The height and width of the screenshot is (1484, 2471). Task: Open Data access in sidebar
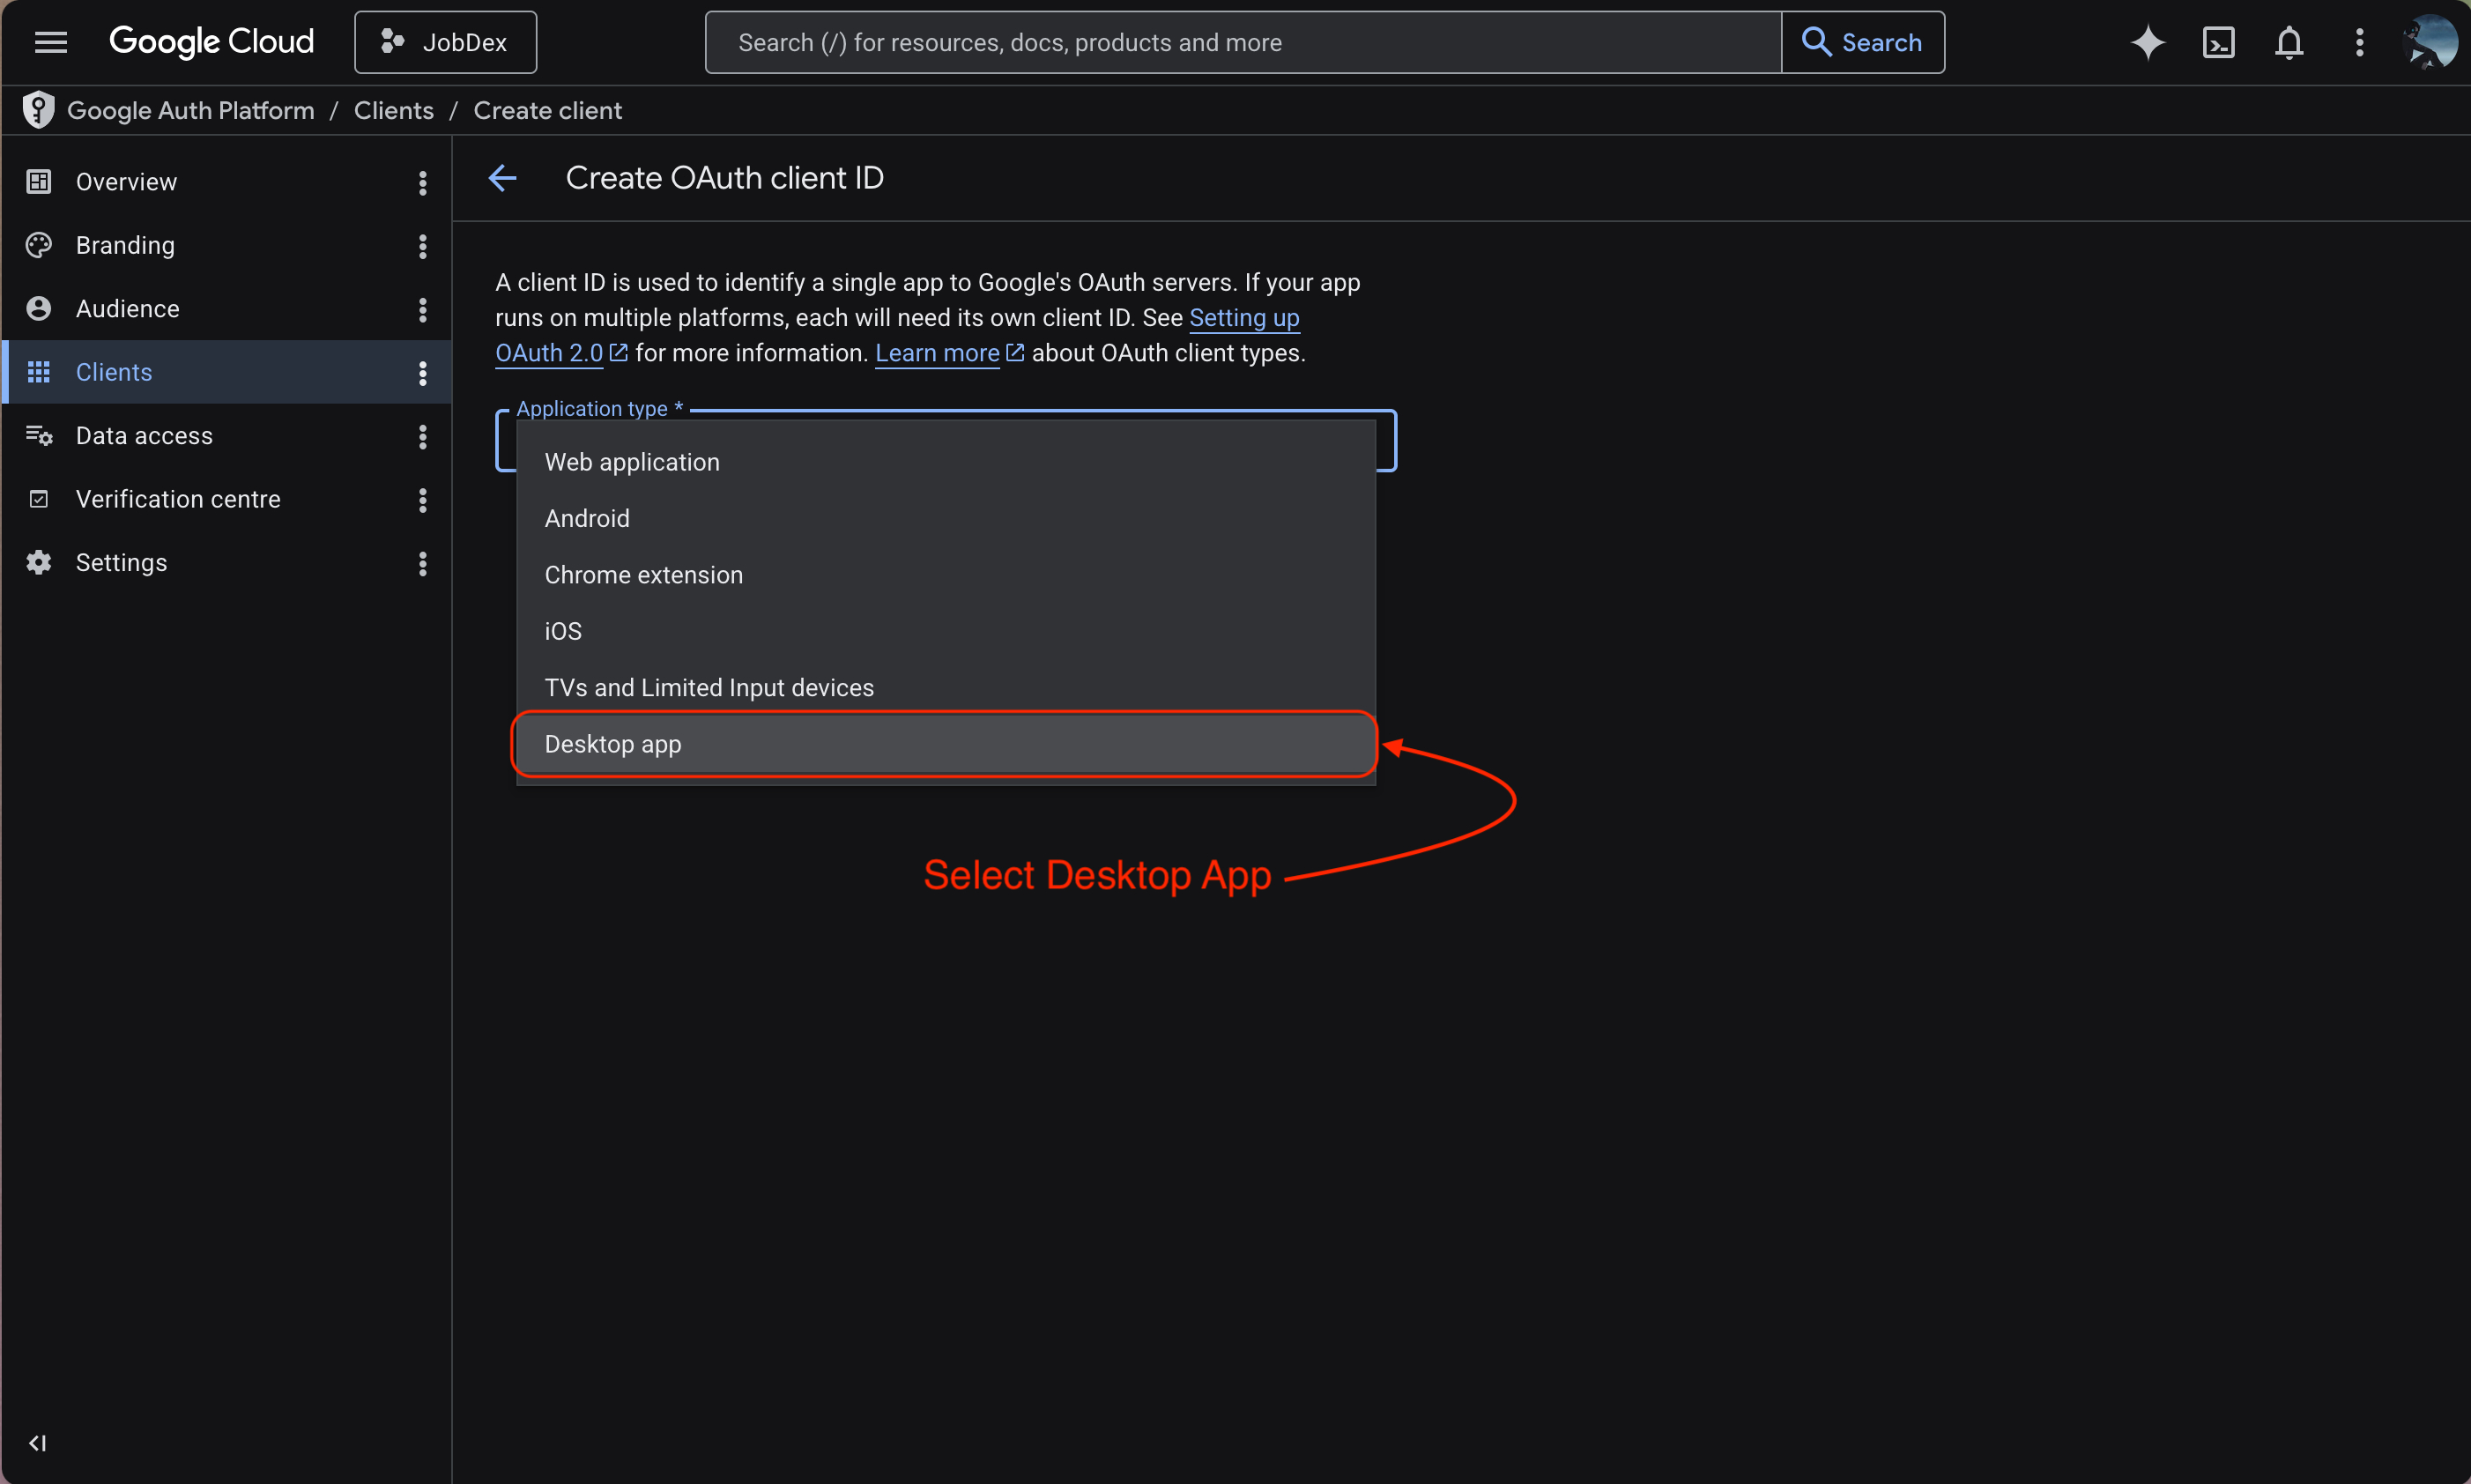point(226,436)
